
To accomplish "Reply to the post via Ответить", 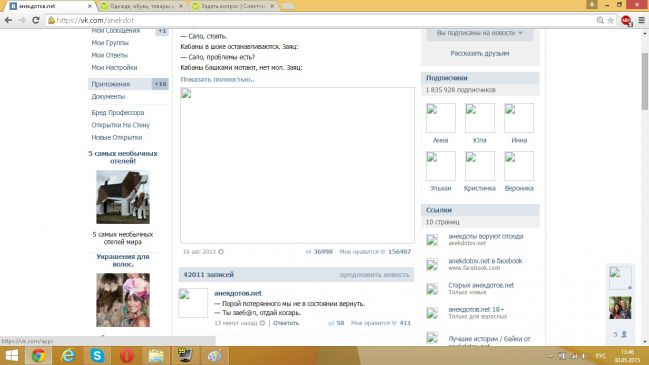I will [x=286, y=323].
